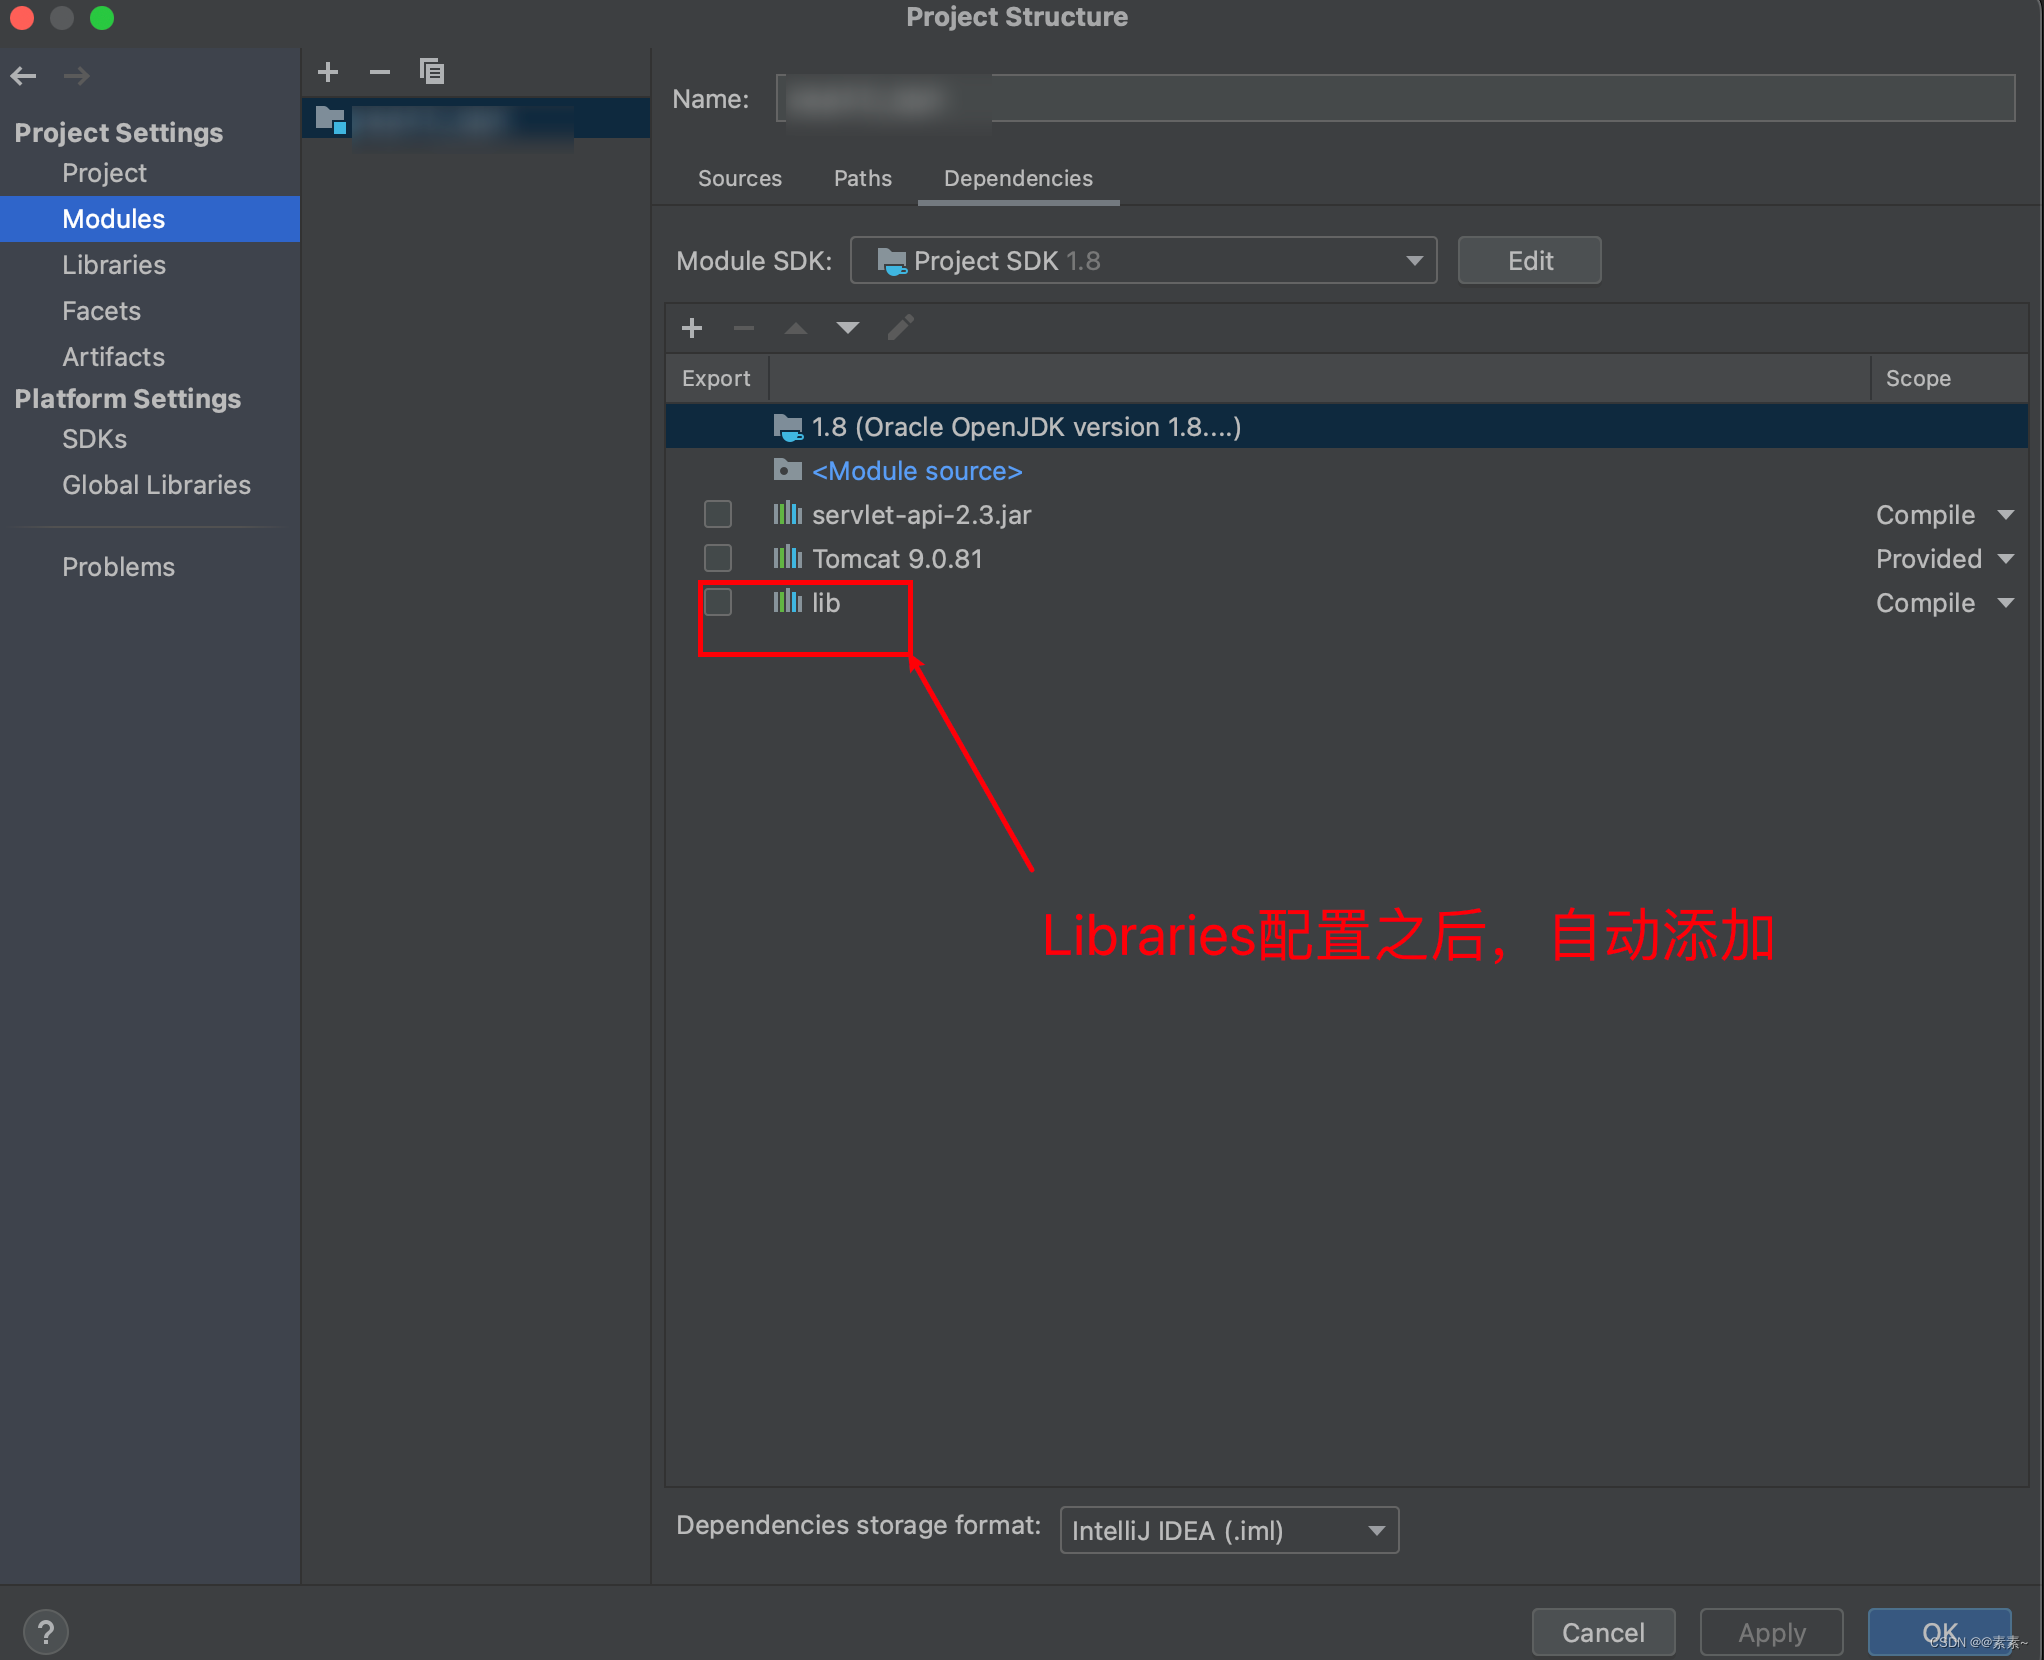Move dependency down in order
2044x1660 pixels.
tap(848, 328)
